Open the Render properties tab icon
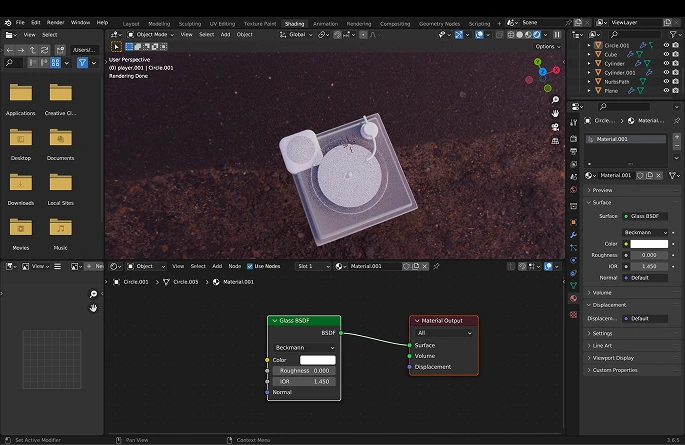 pos(574,139)
